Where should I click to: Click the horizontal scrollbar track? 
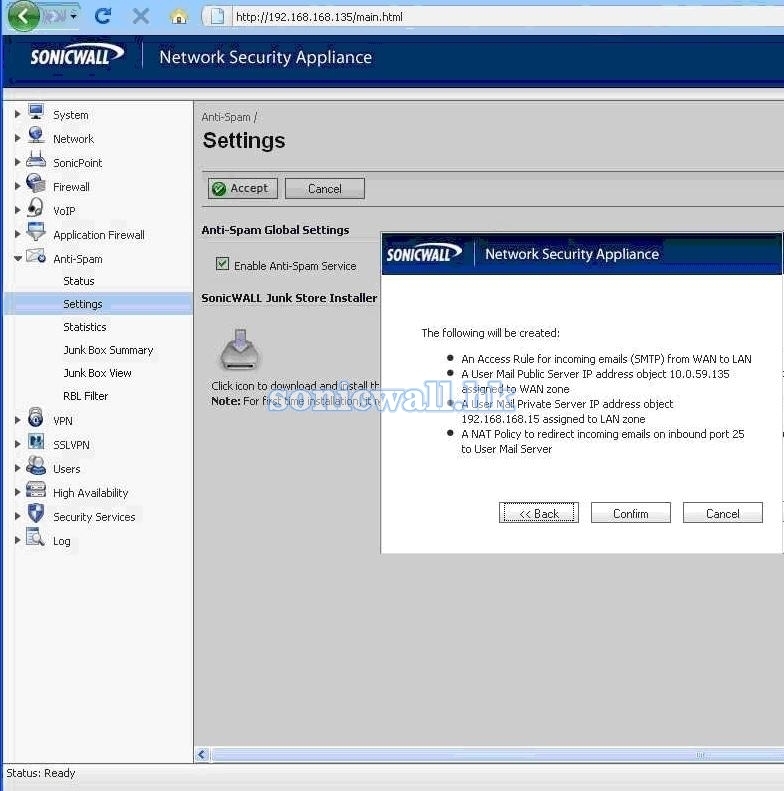click(496, 755)
